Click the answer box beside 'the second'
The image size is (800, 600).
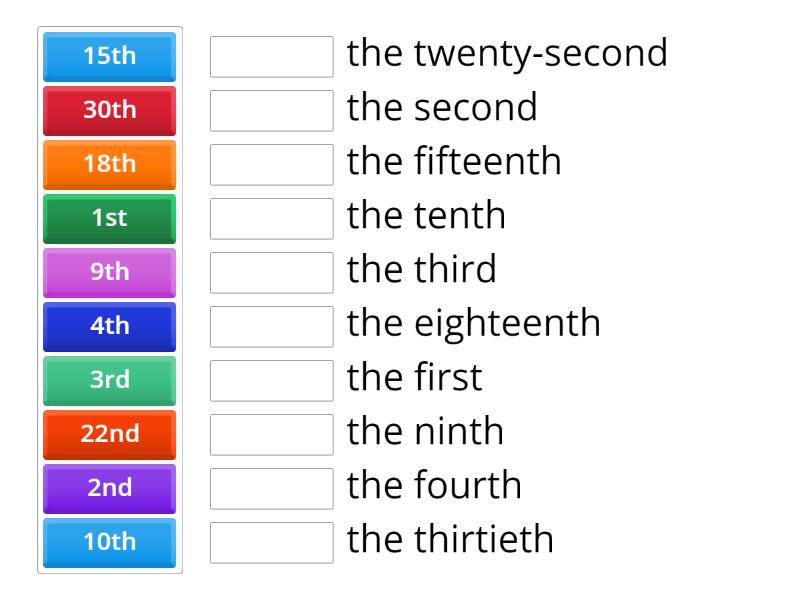pyautogui.click(x=271, y=111)
